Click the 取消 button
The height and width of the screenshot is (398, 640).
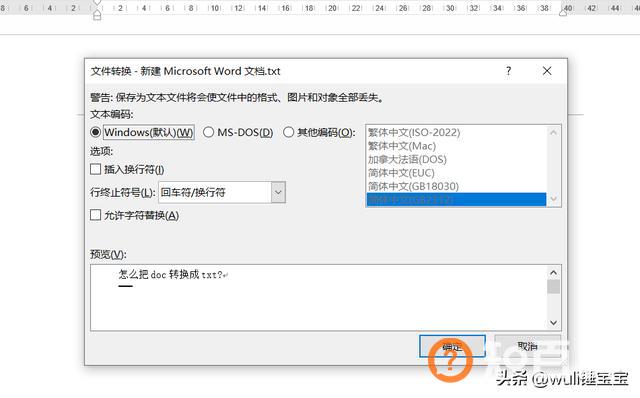click(x=527, y=346)
